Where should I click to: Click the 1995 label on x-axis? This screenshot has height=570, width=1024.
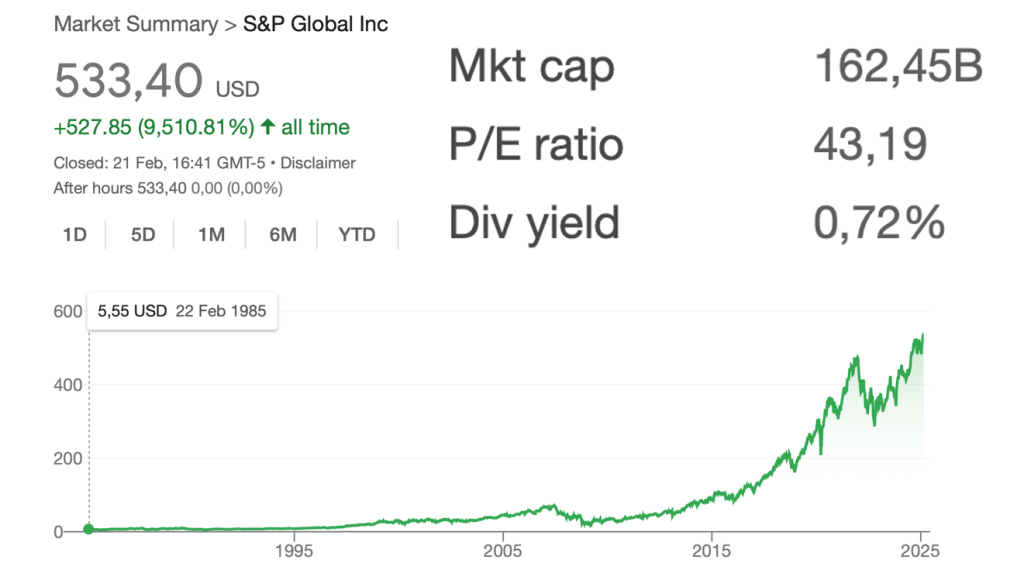click(293, 551)
